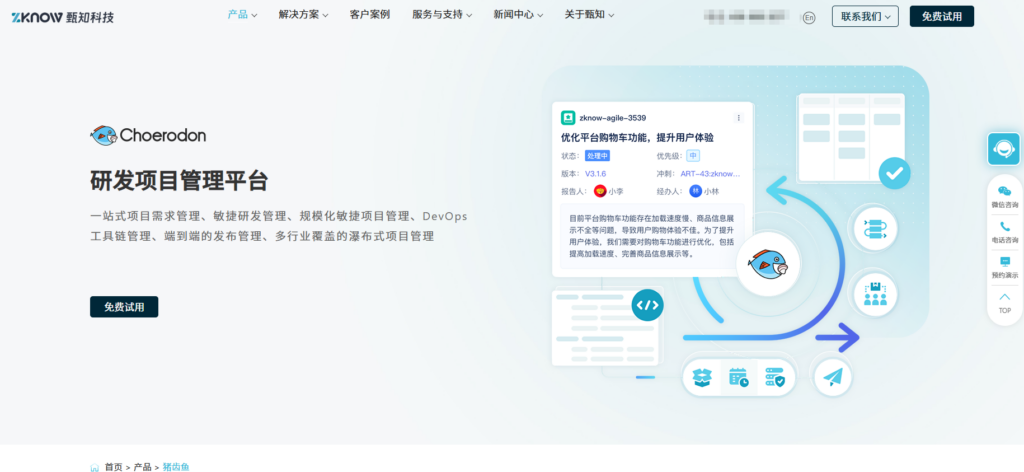Click the 微信咨询 WeChat icon
Viewport: 1024px width, 472px height.
(x=1004, y=195)
